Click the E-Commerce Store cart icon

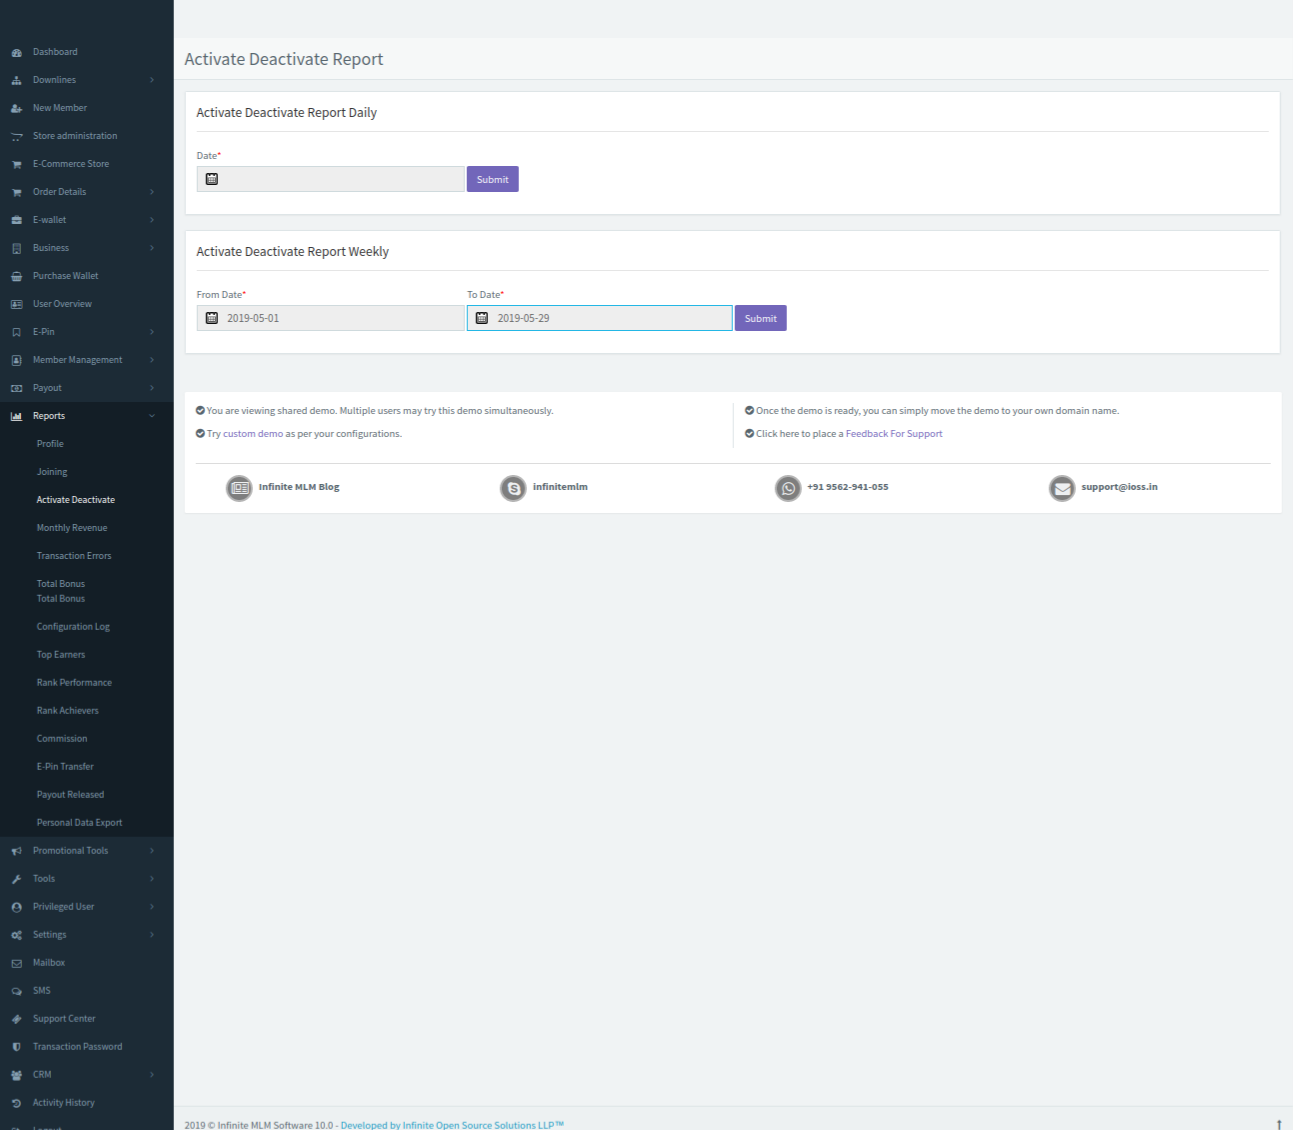[x=16, y=164]
